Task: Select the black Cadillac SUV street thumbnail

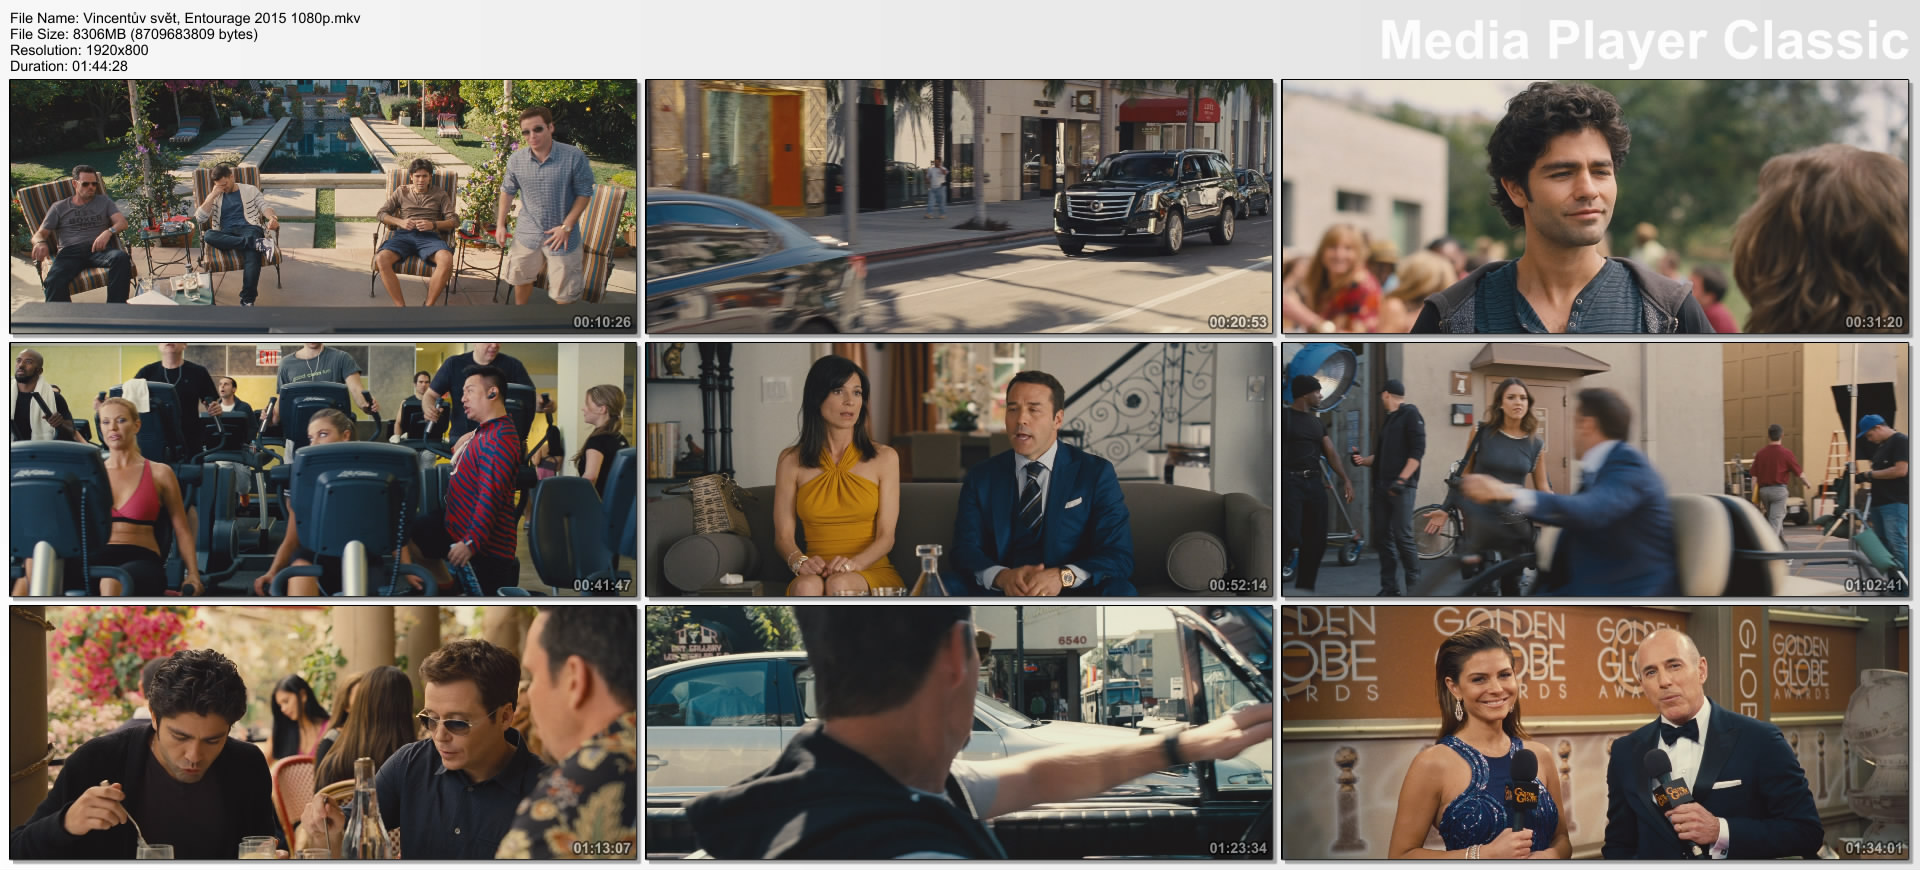Action: point(959,206)
